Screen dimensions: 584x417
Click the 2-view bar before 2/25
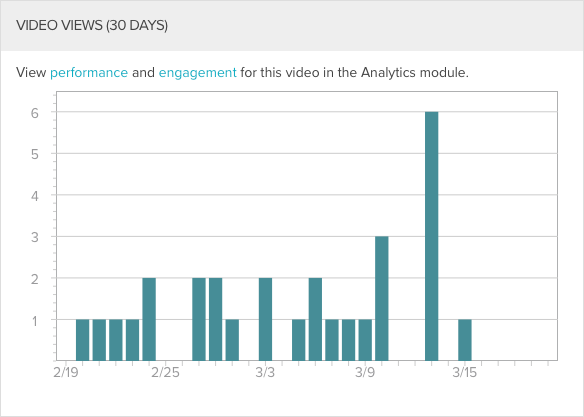pos(149,319)
